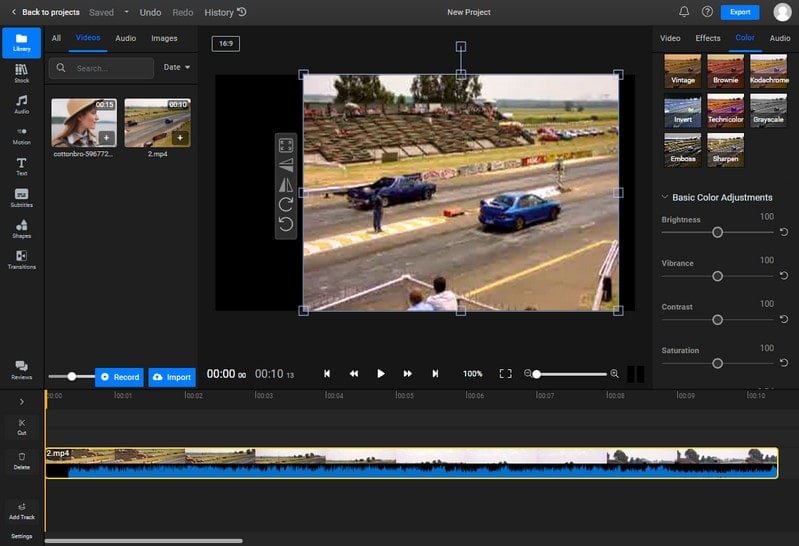Open the project History

225,12
